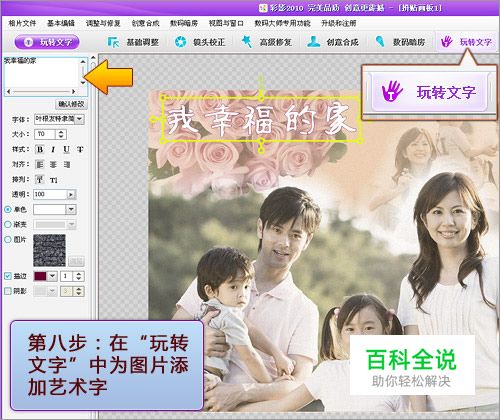Select the 渐变 gradient radio
500x420 pixels.
(x=8, y=224)
